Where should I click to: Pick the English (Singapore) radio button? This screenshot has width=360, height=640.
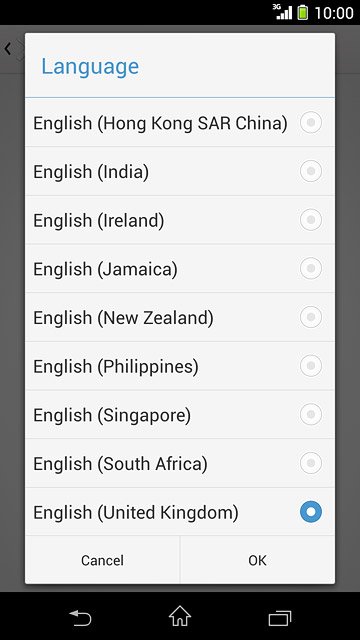tap(311, 414)
